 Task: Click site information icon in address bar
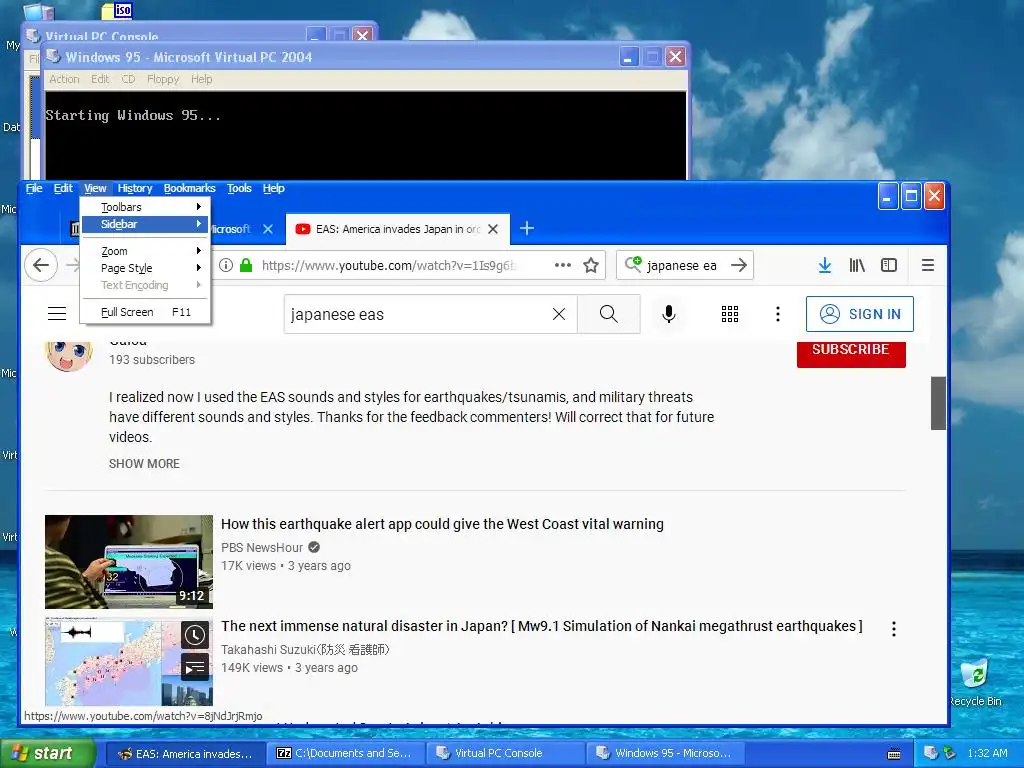point(226,265)
